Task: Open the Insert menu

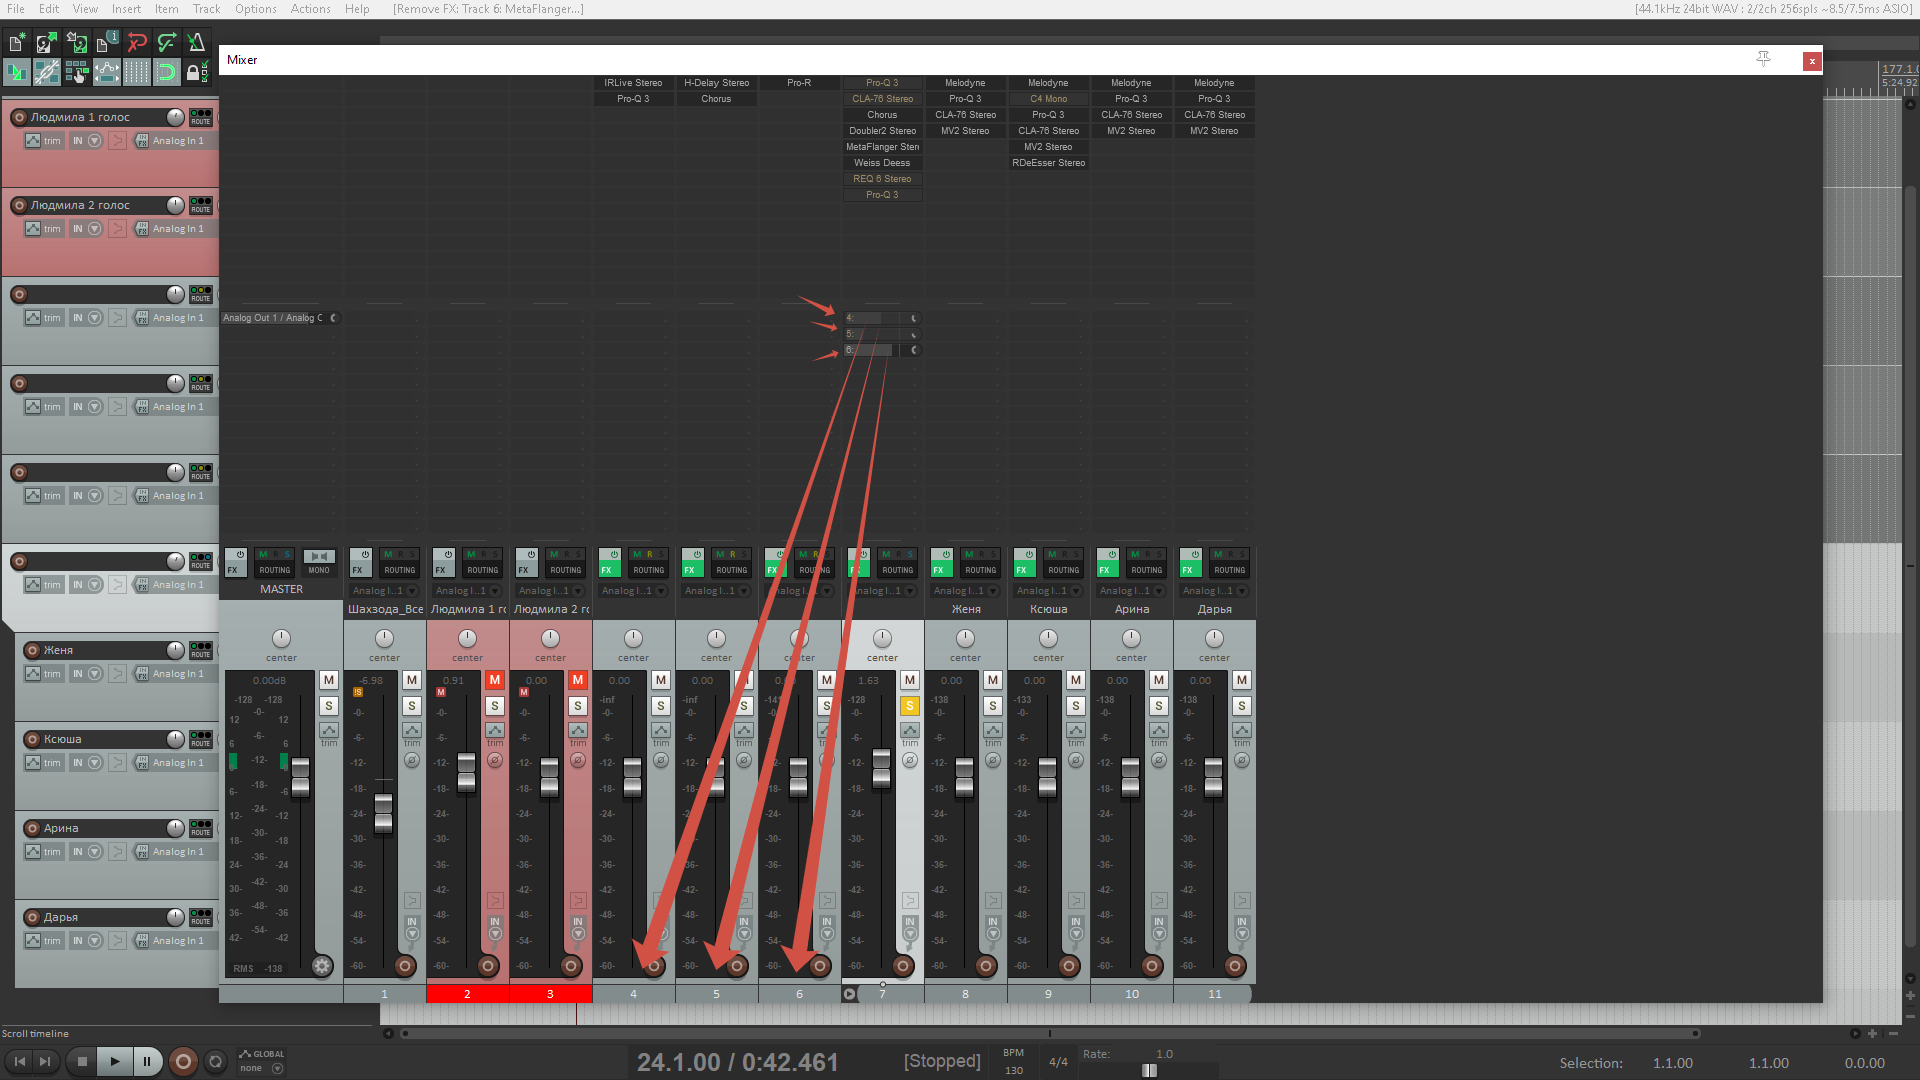Action: tap(126, 9)
